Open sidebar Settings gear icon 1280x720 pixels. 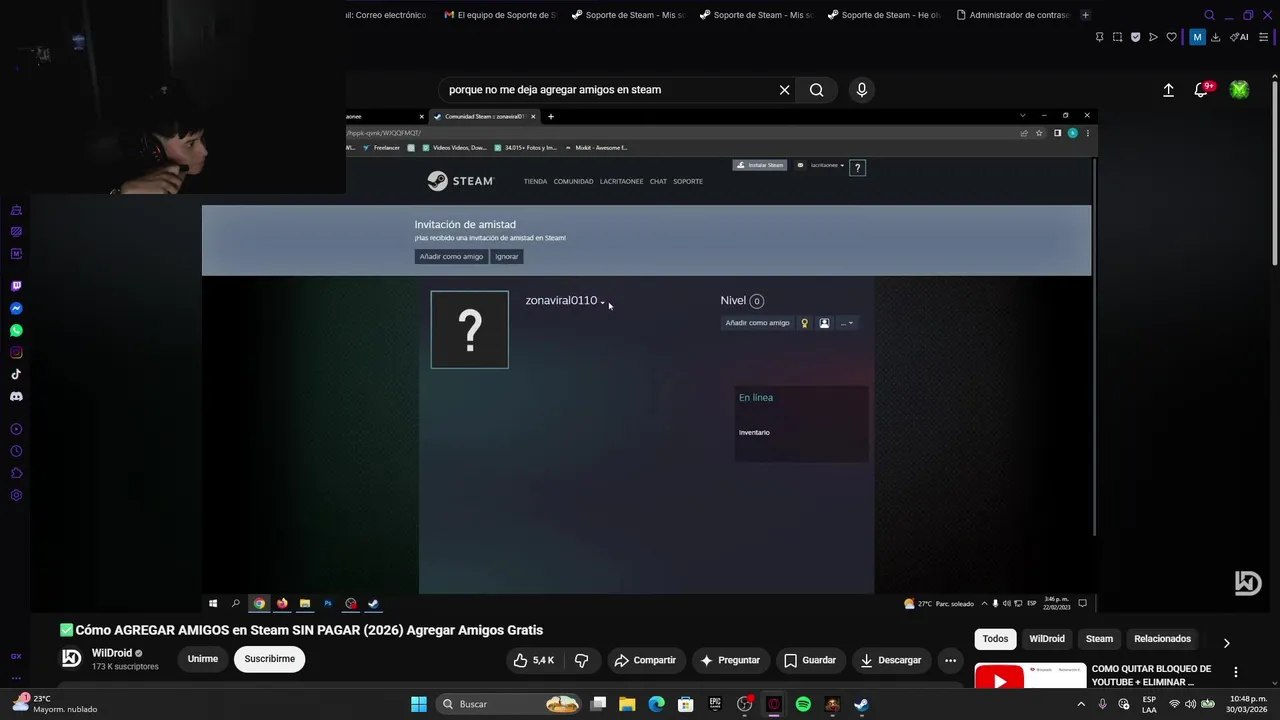pyautogui.click(x=16, y=495)
